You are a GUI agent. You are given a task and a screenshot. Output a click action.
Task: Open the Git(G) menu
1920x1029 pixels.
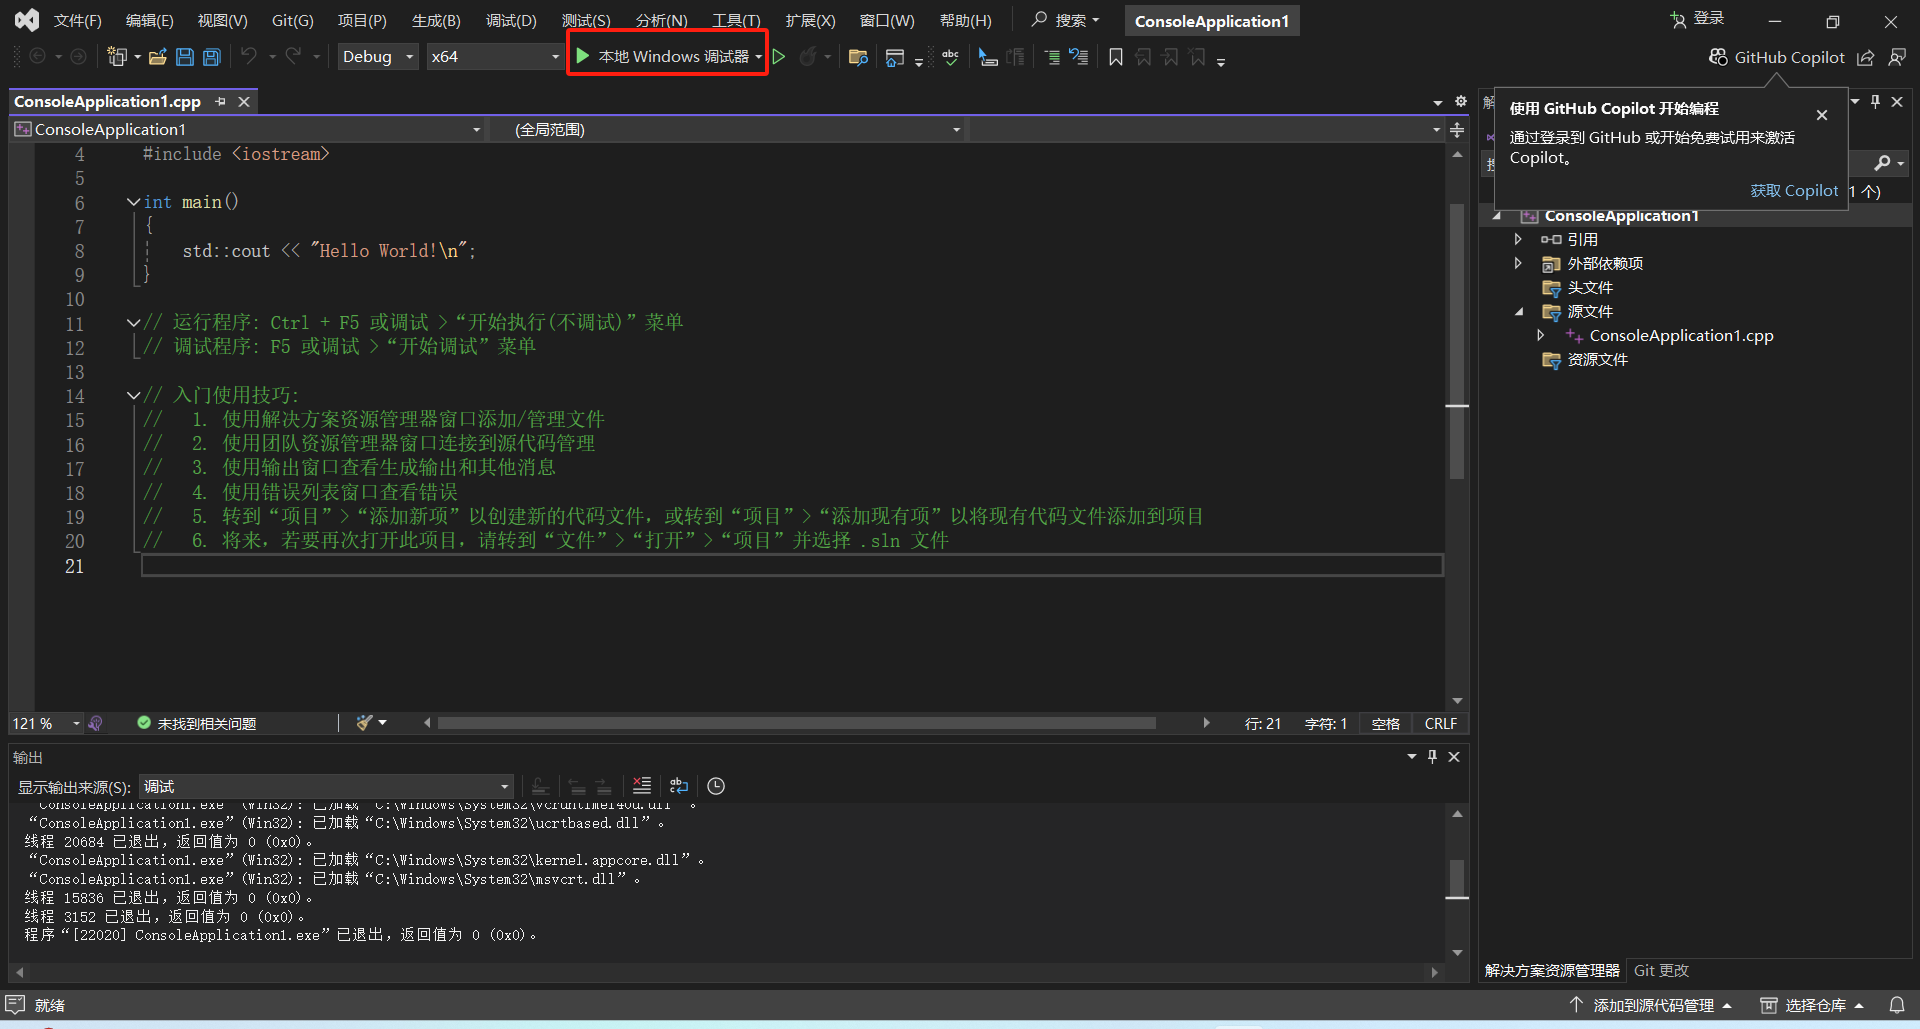tap(292, 20)
